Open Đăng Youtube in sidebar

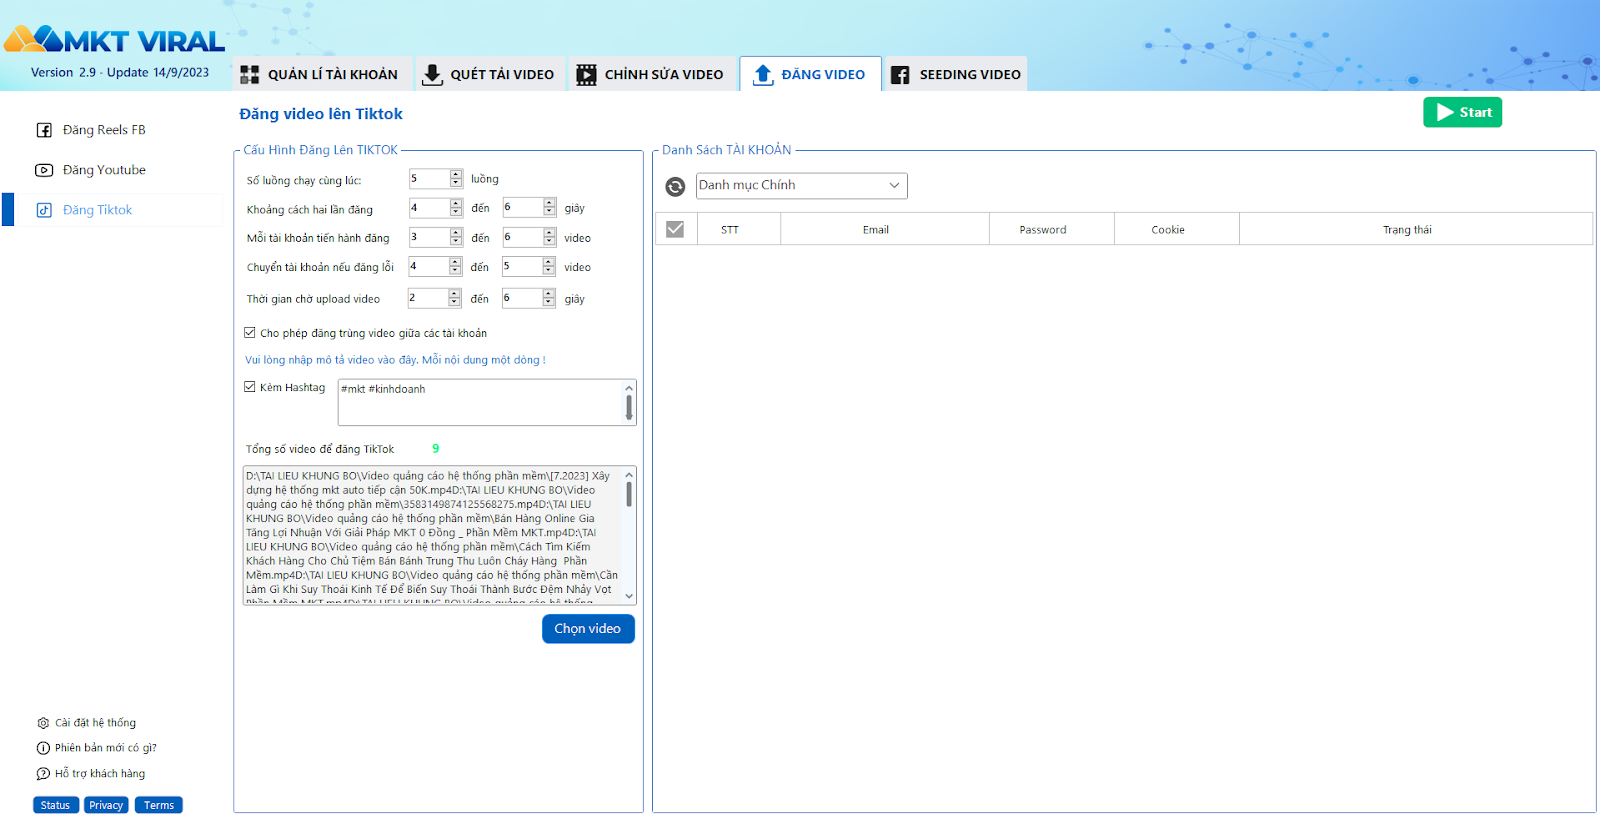[104, 170]
